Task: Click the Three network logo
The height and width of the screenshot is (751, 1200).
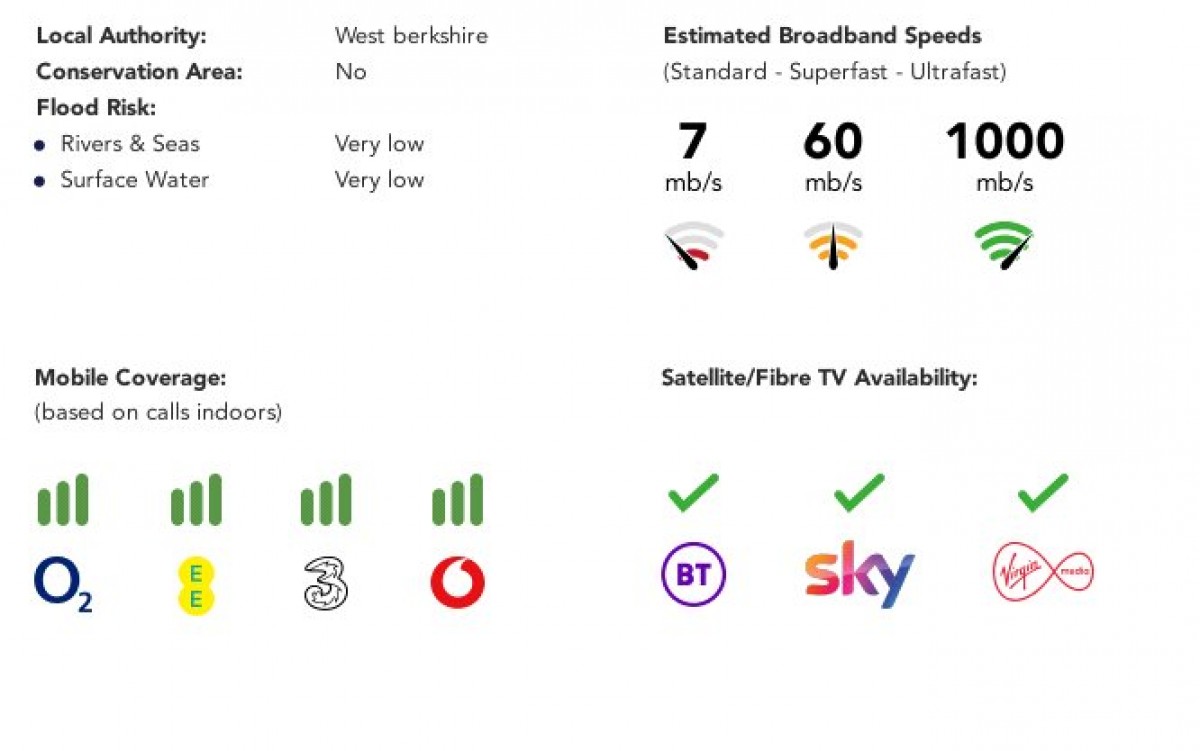Action: pyautogui.click(x=326, y=584)
